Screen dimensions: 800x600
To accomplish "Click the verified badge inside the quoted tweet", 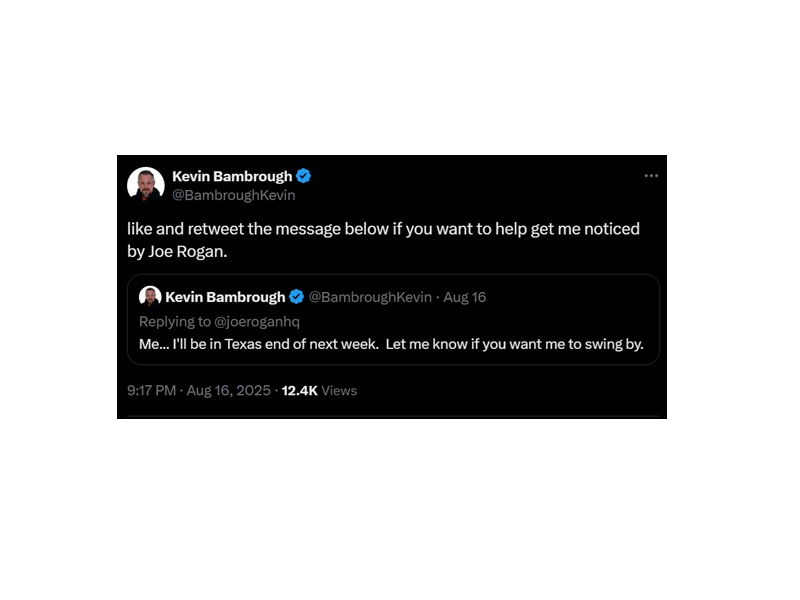I will coord(296,296).
